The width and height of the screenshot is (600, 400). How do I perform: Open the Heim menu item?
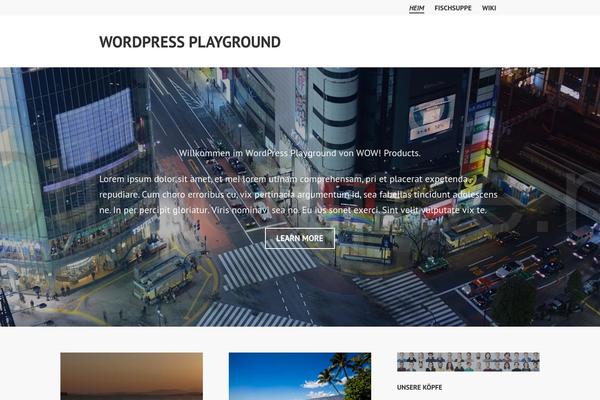click(x=416, y=8)
